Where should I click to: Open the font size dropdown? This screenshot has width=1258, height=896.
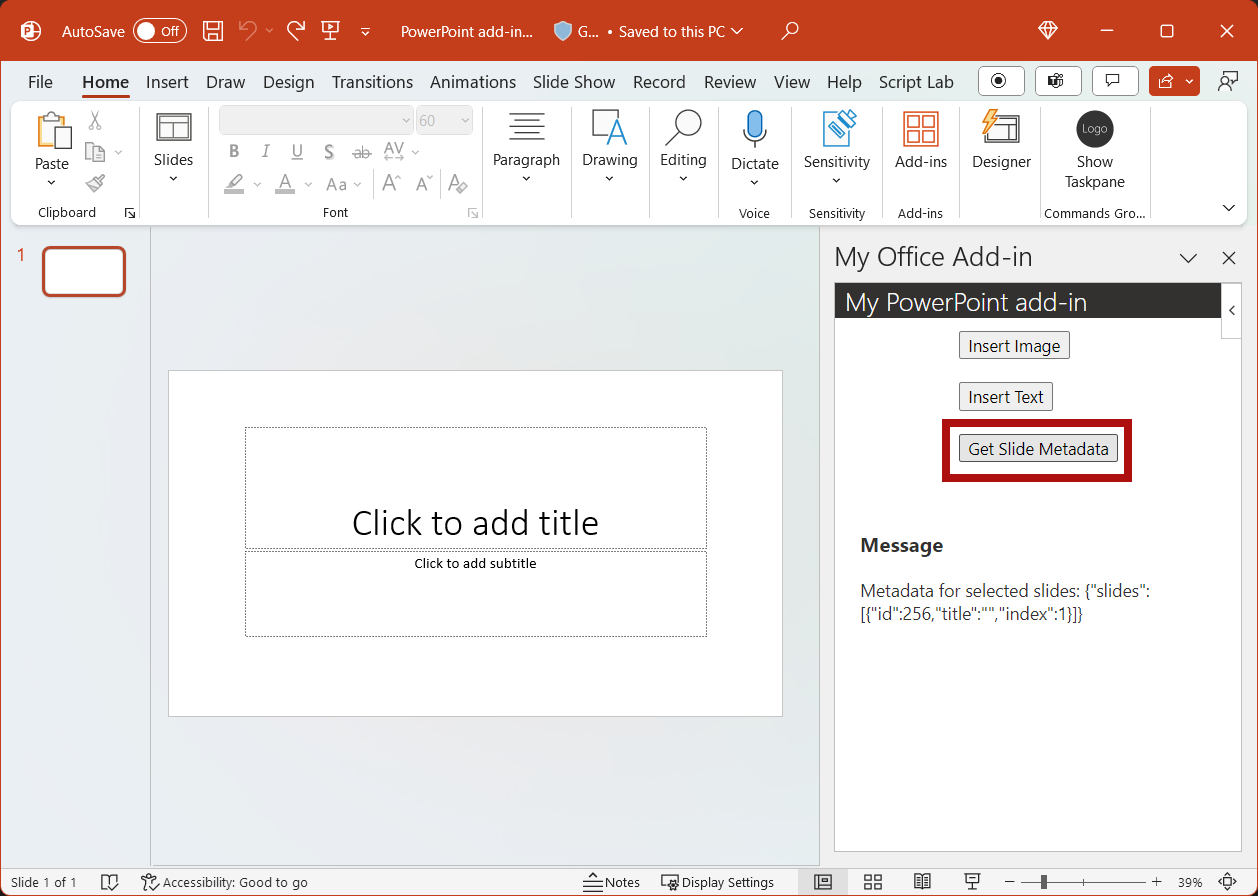[x=465, y=120]
